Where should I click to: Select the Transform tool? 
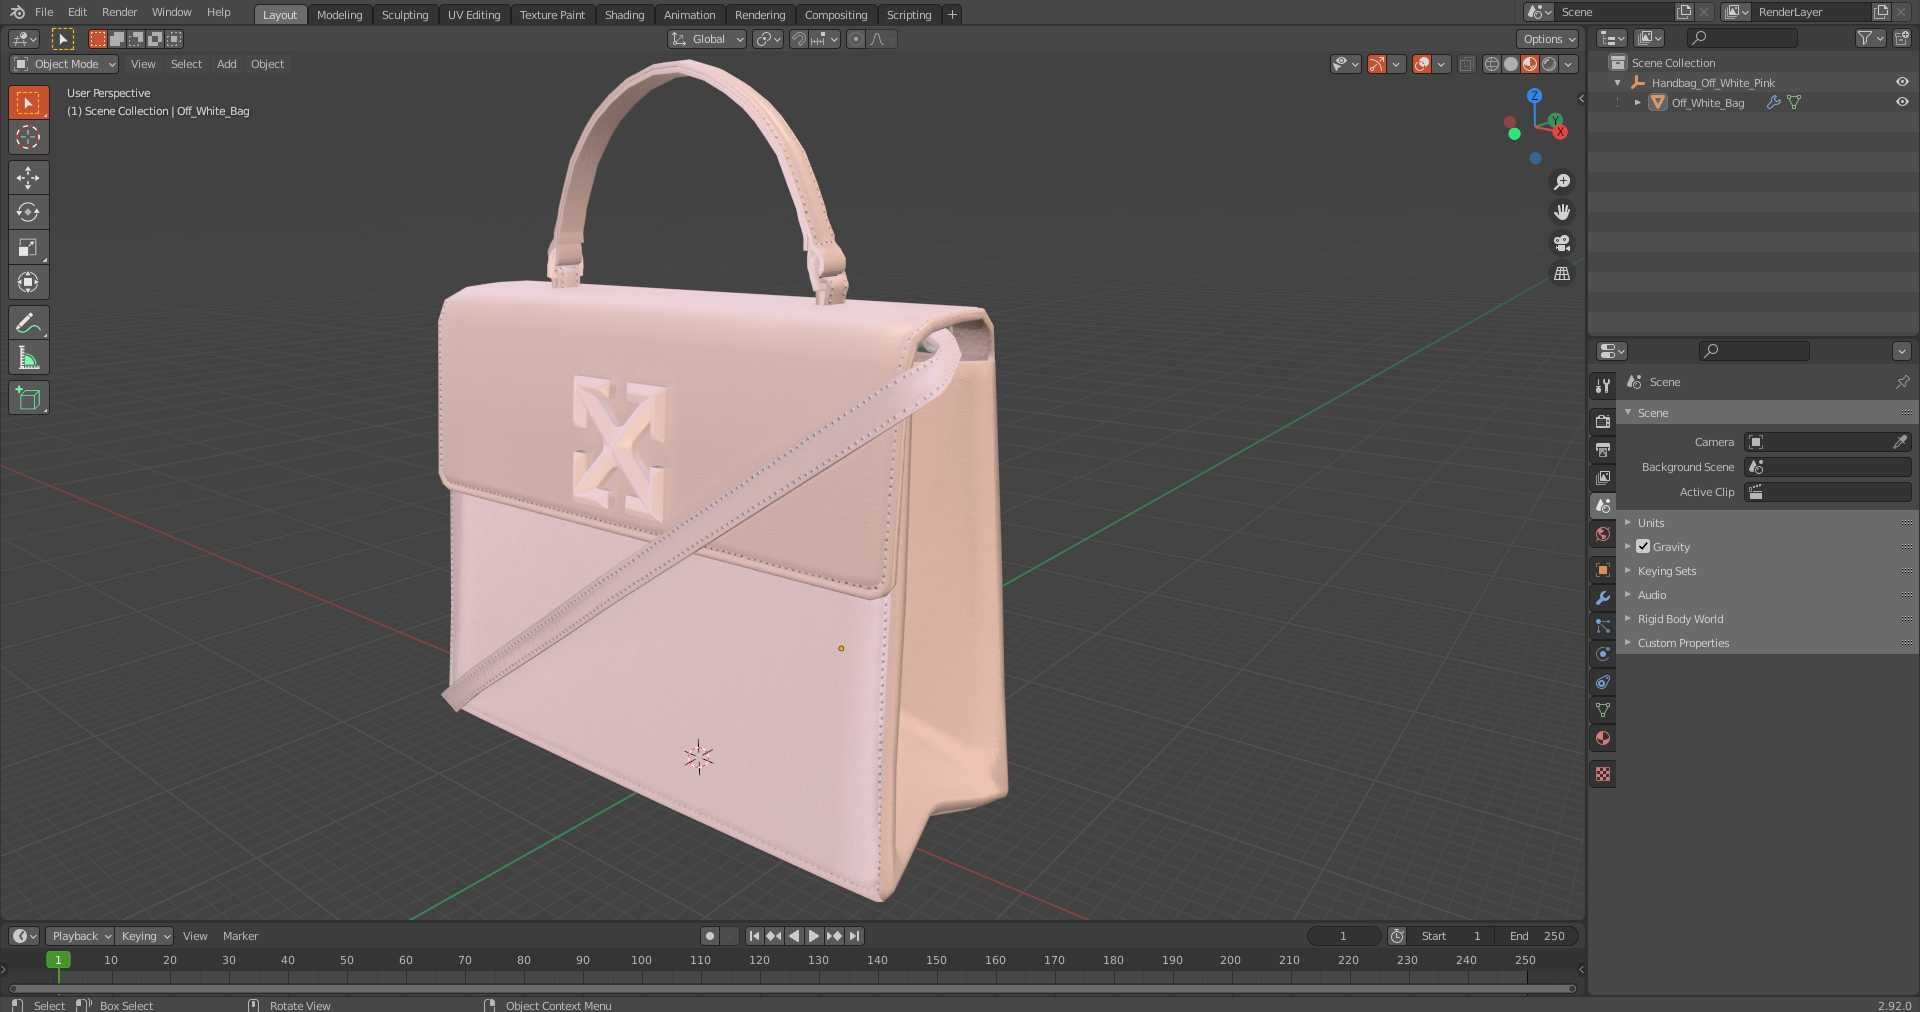pos(28,283)
